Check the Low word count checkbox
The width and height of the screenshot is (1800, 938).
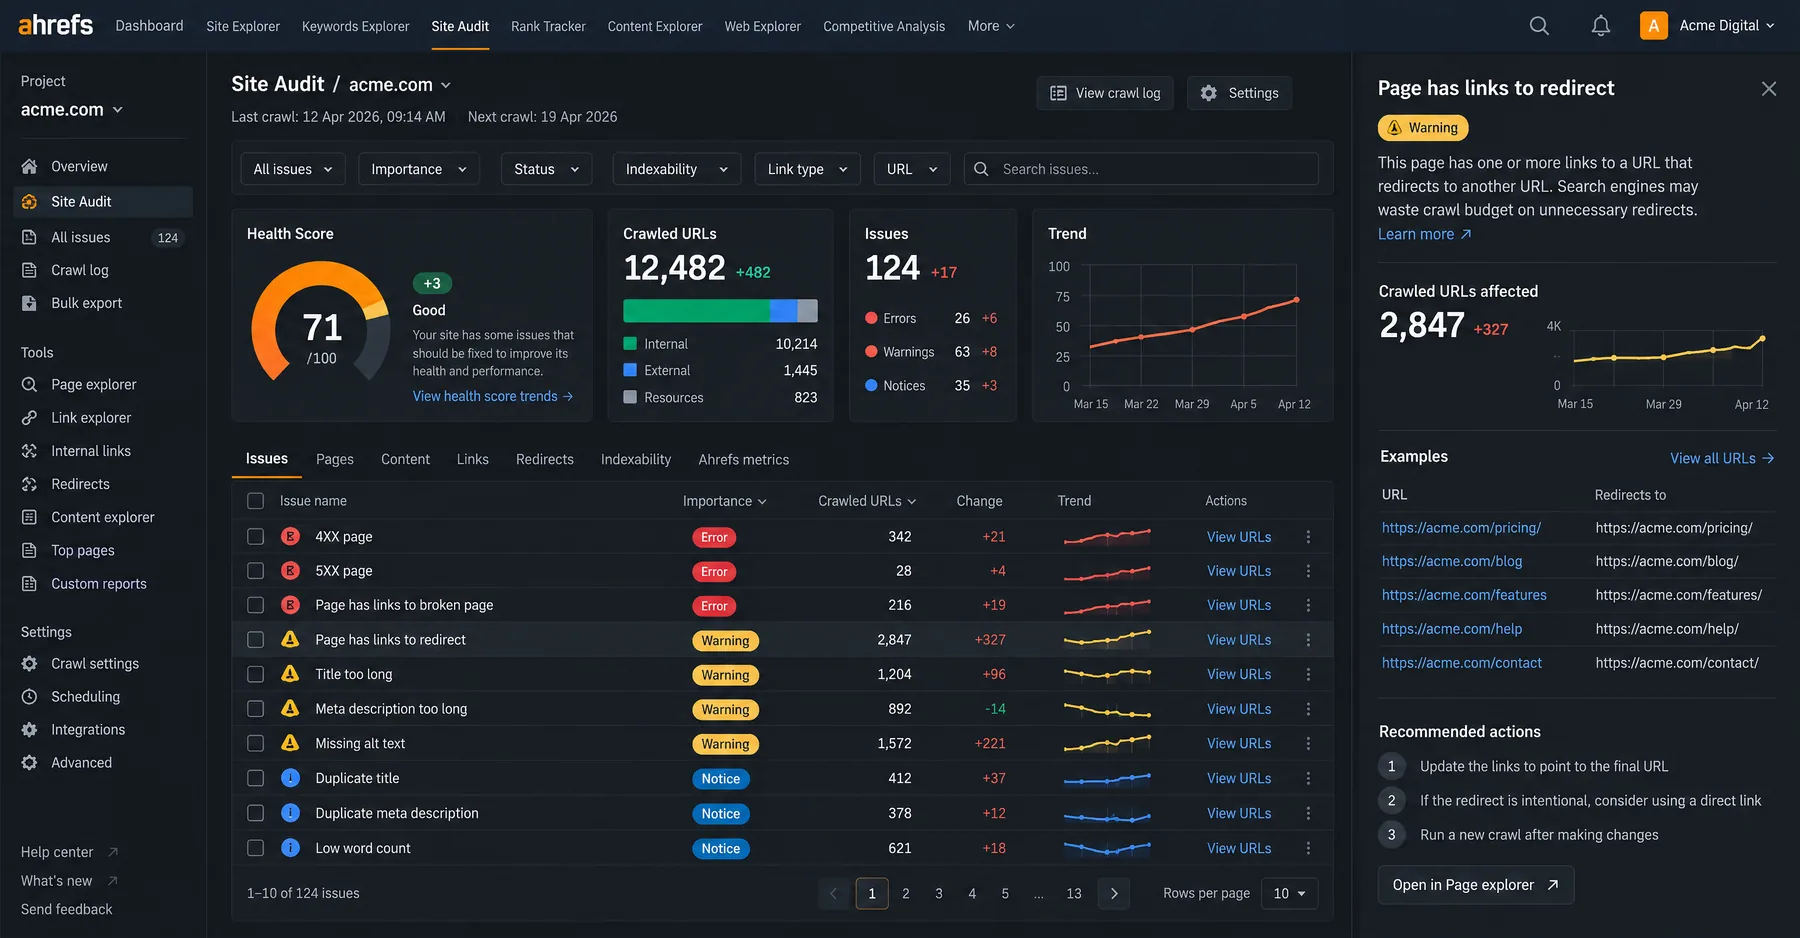pyautogui.click(x=256, y=848)
